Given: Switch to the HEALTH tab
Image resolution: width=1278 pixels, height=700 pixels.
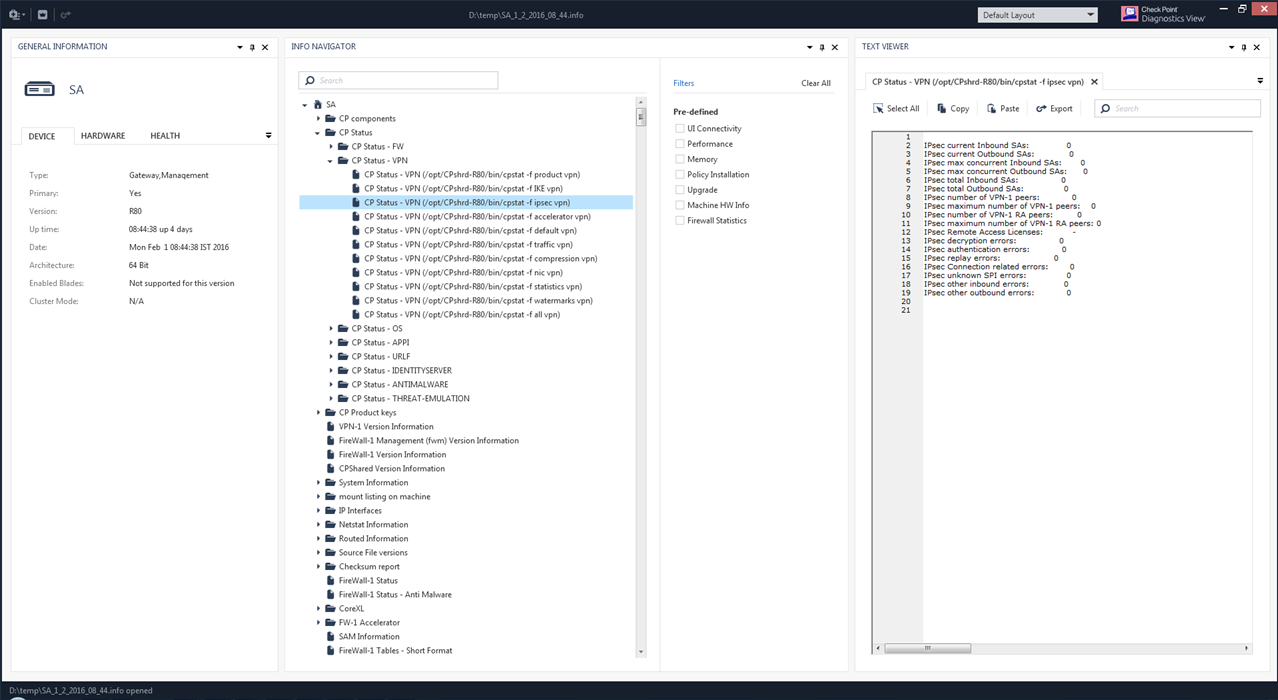Looking at the screenshot, I should coord(165,136).
